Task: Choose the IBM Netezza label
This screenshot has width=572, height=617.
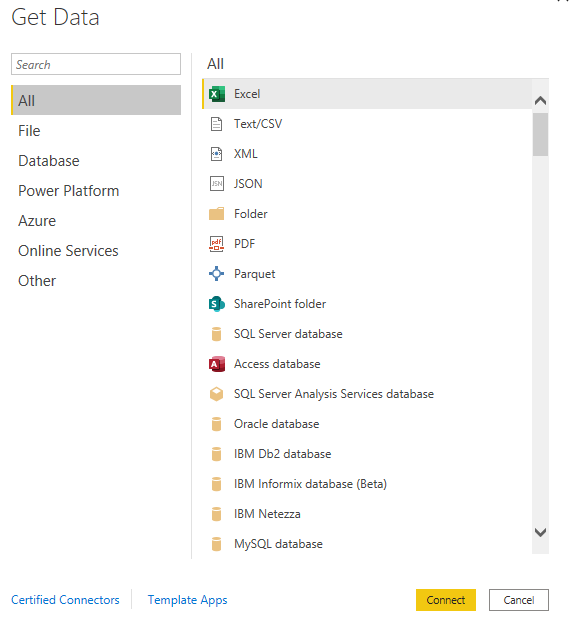Action: tap(267, 514)
